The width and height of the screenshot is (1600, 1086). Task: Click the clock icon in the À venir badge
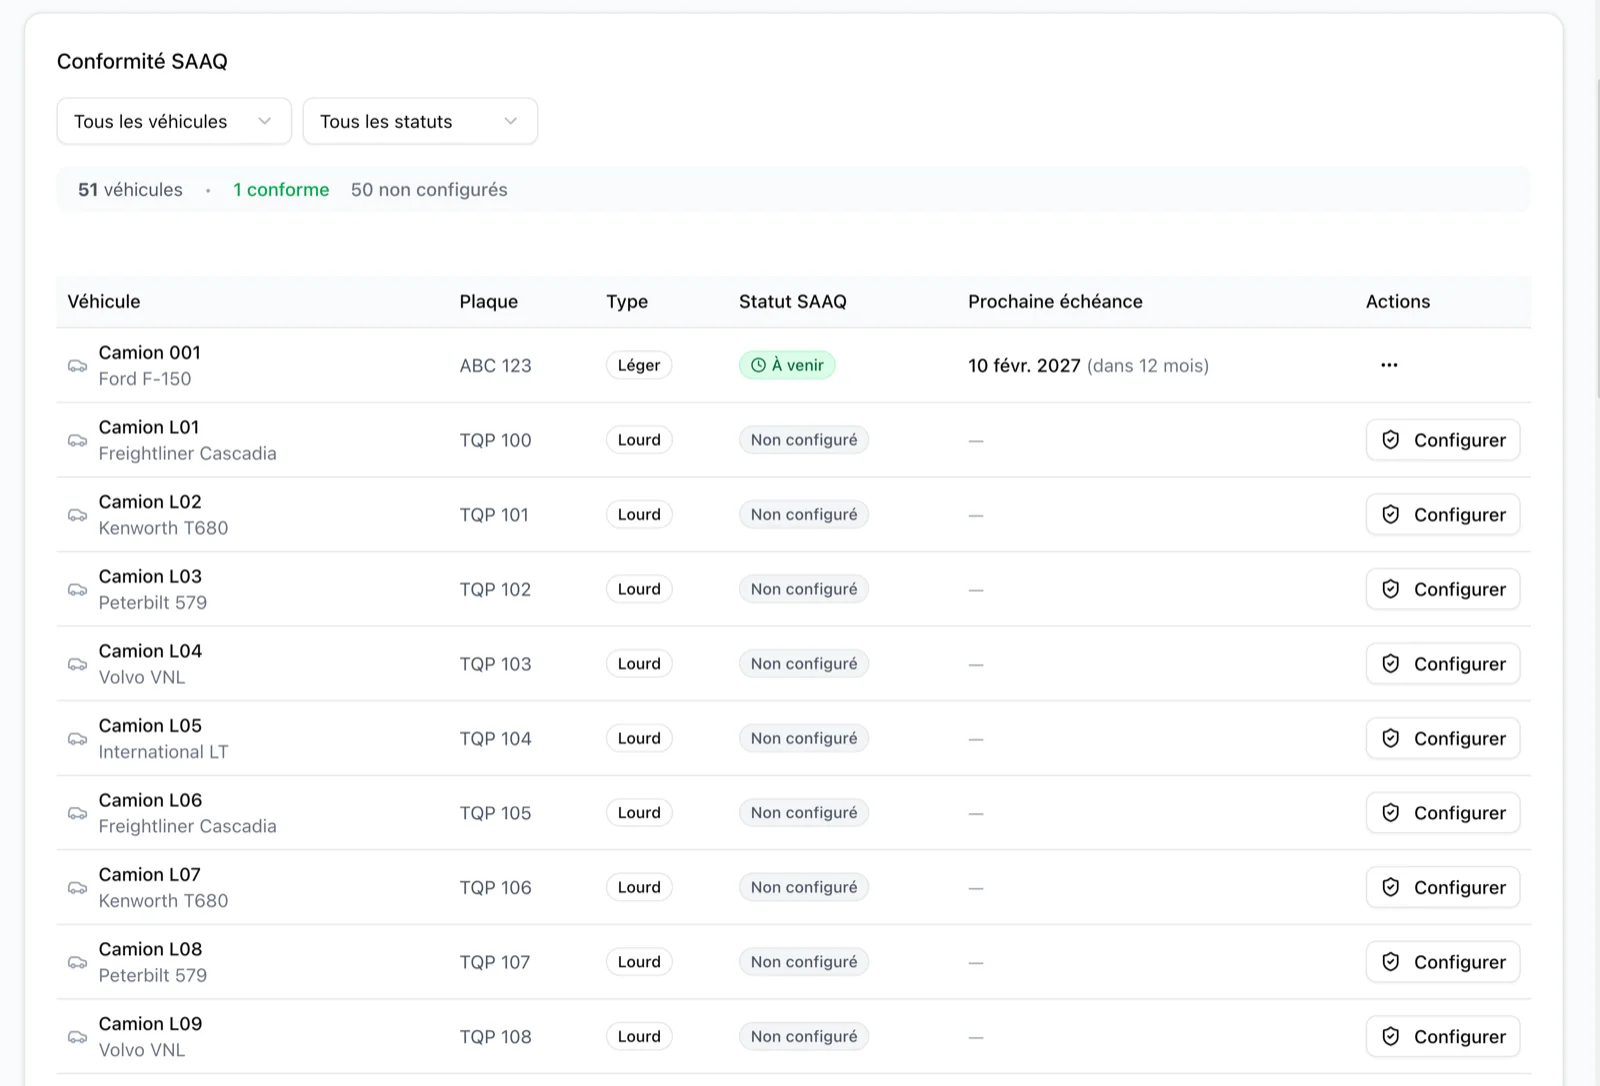click(758, 365)
